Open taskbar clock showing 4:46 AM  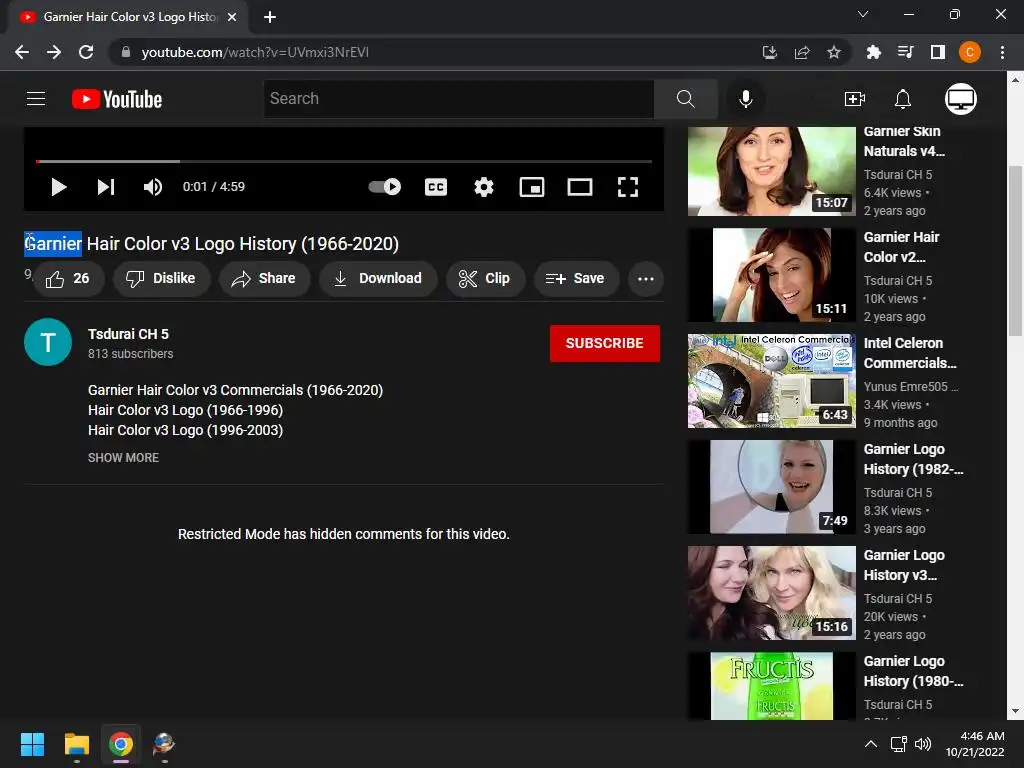[x=975, y=744]
